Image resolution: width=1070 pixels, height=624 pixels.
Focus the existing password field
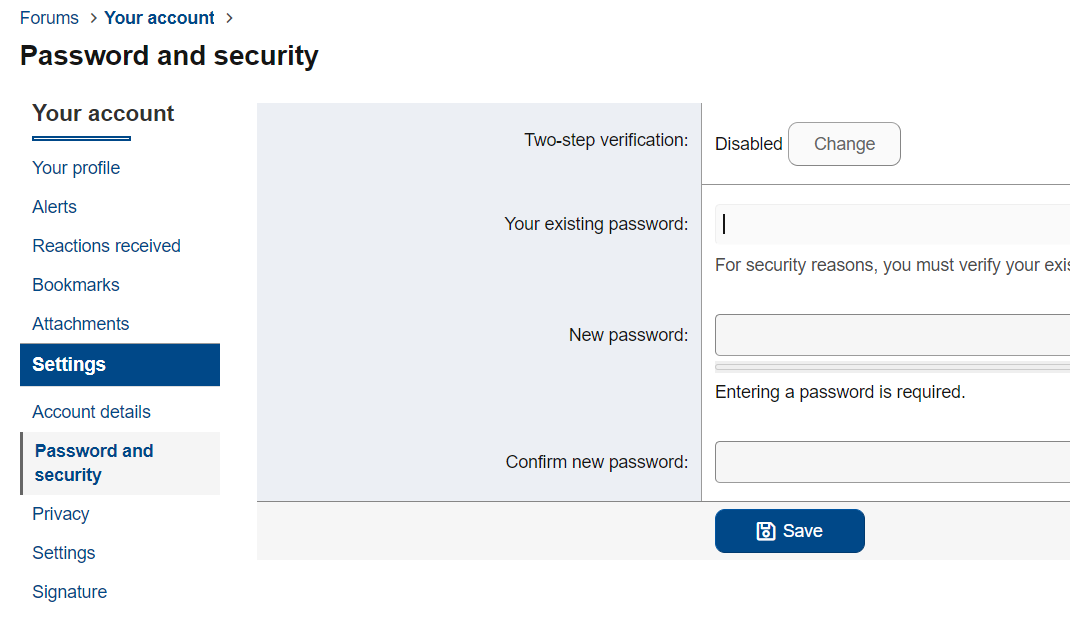point(892,224)
